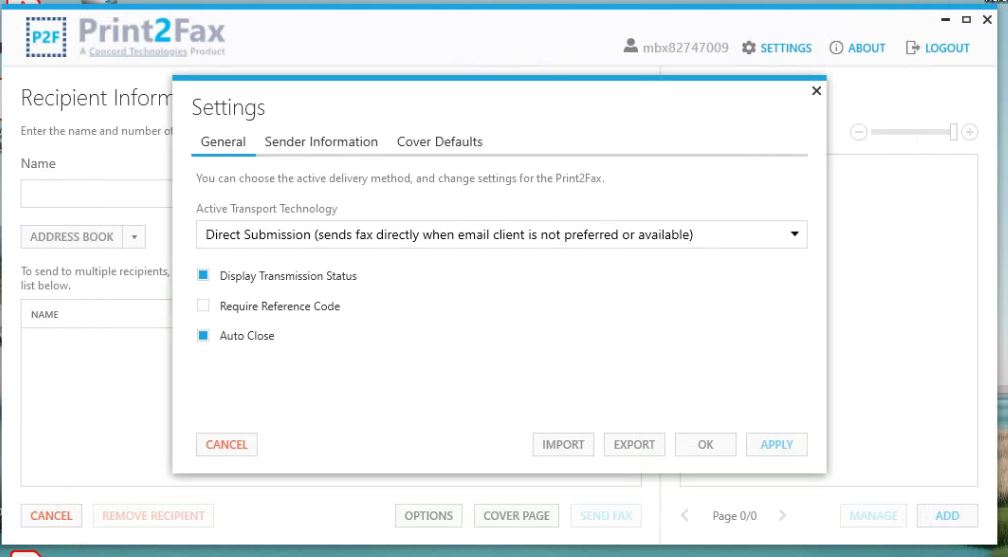The height and width of the screenshot is (557, 1008).
Task: Open Active Transport Technology dropdown
Action: (501, 235)
